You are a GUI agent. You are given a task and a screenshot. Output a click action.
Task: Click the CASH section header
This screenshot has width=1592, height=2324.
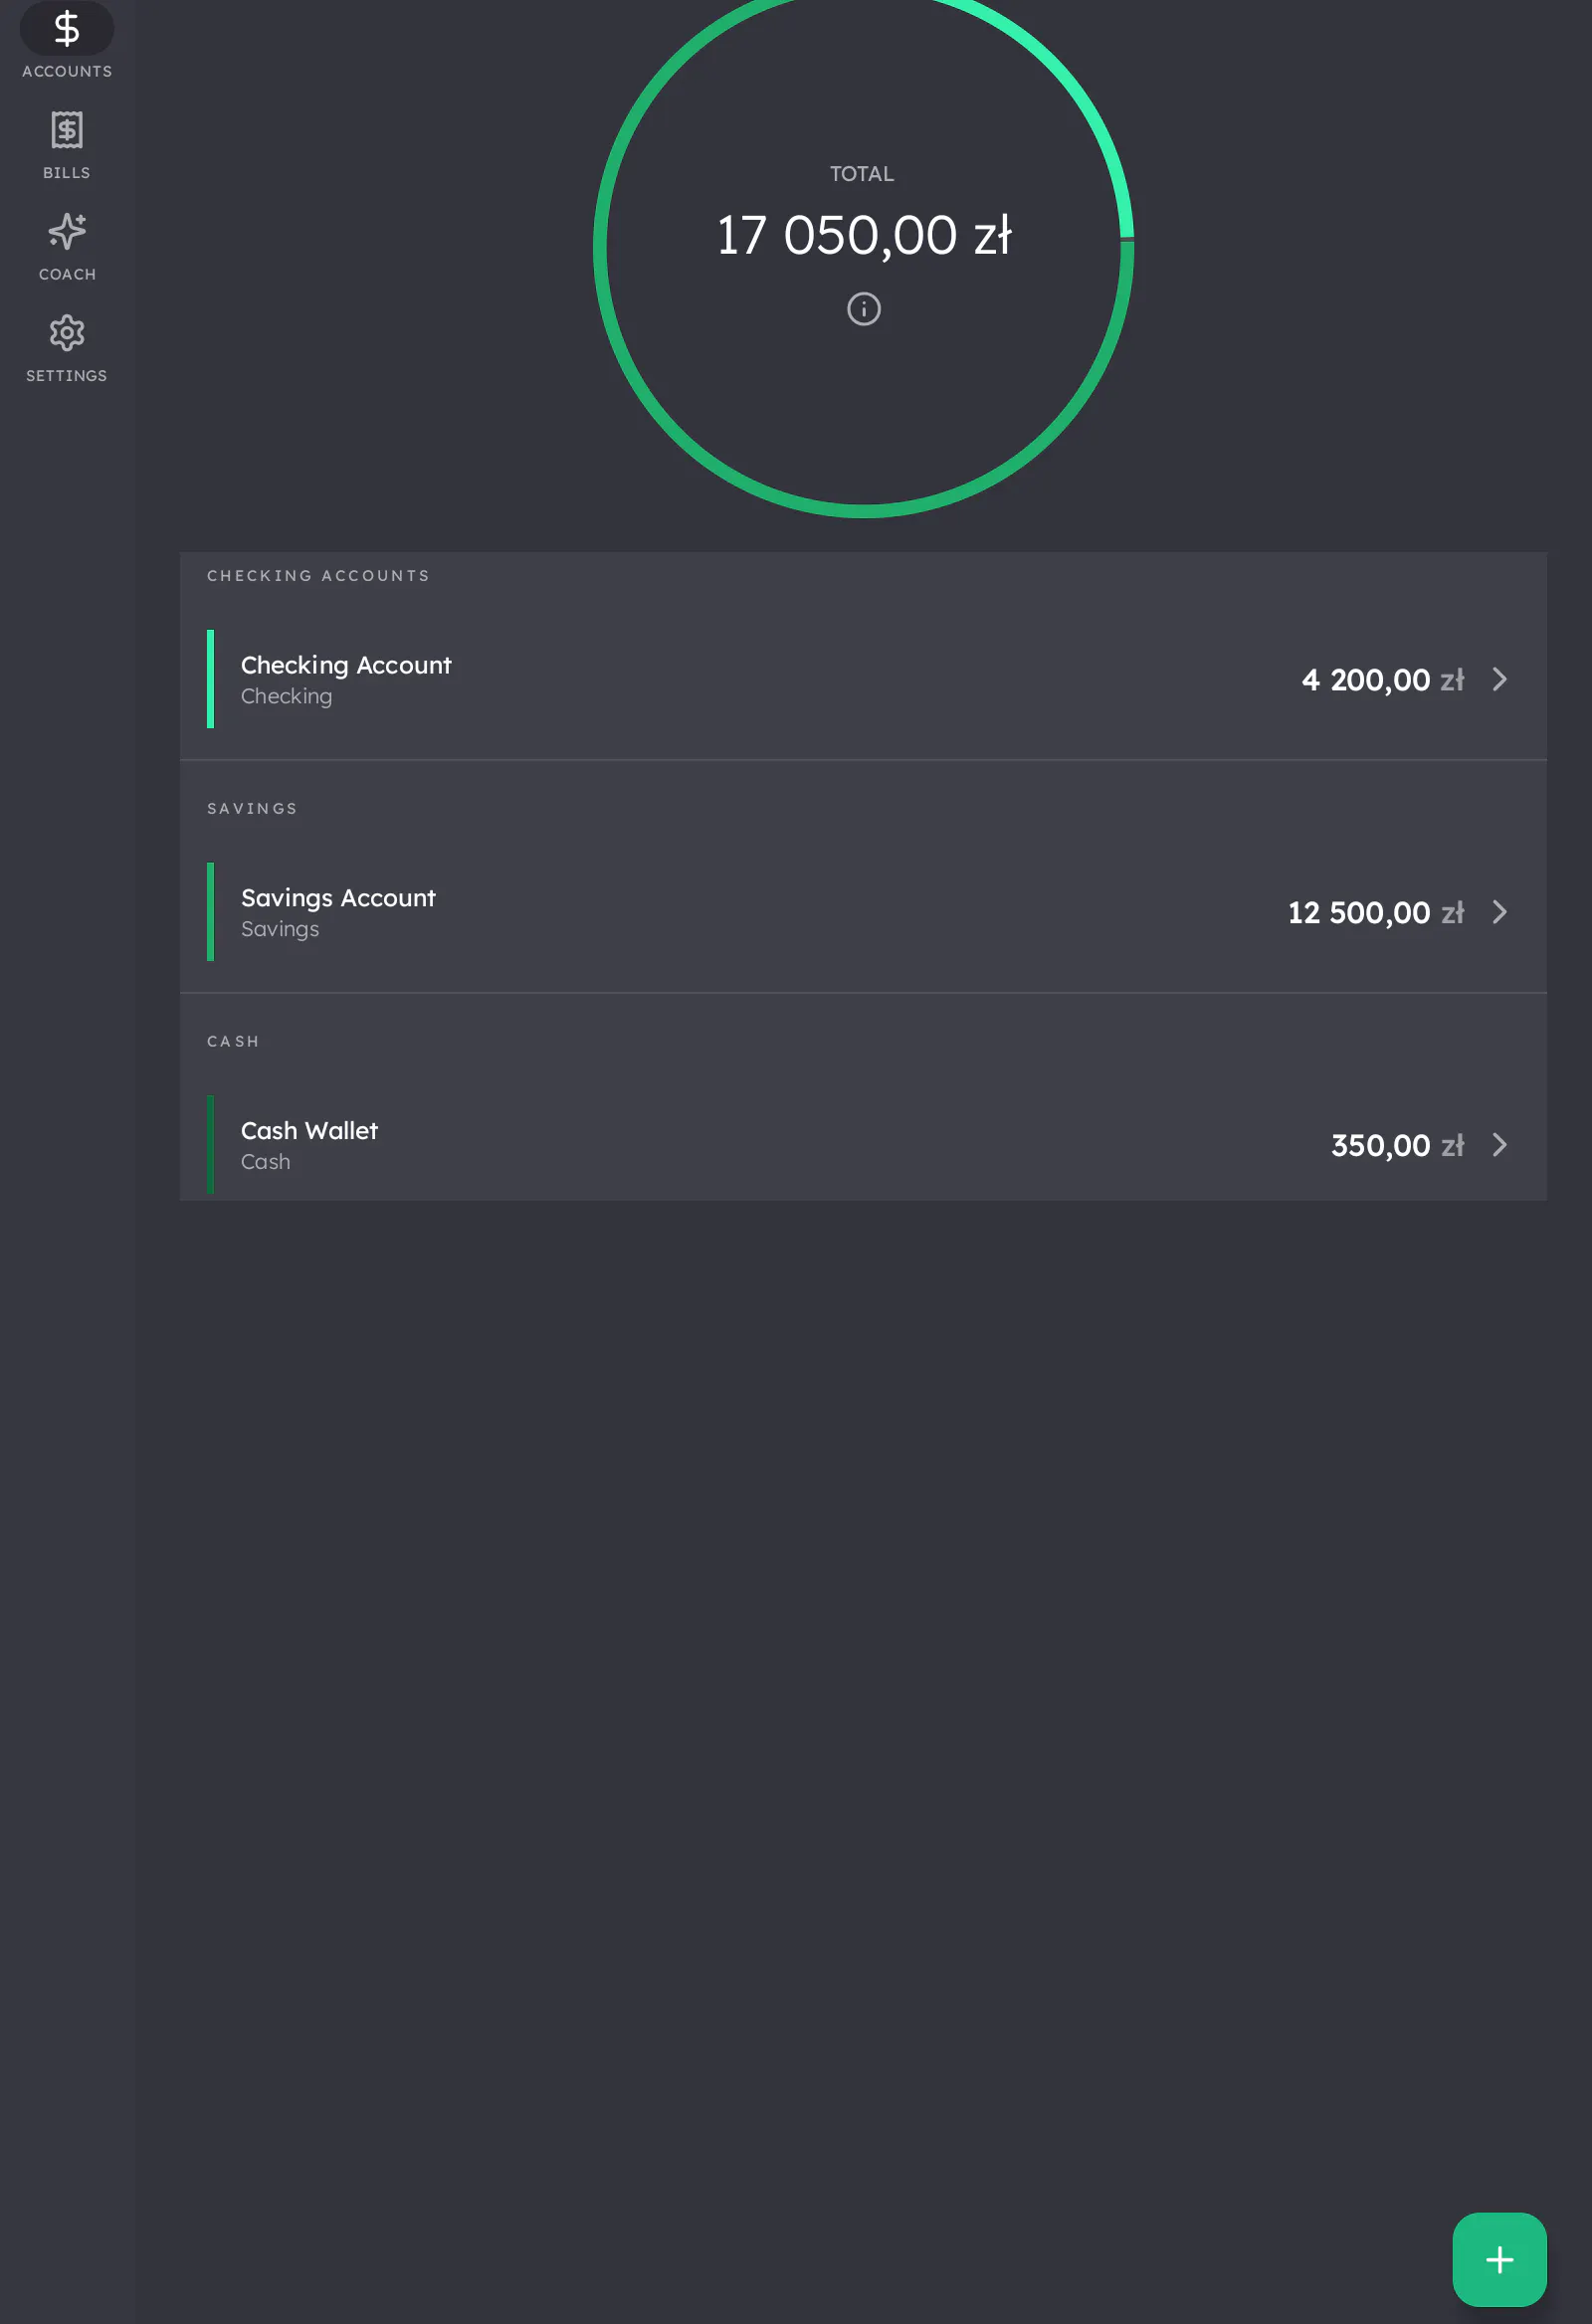(233, 1042)
